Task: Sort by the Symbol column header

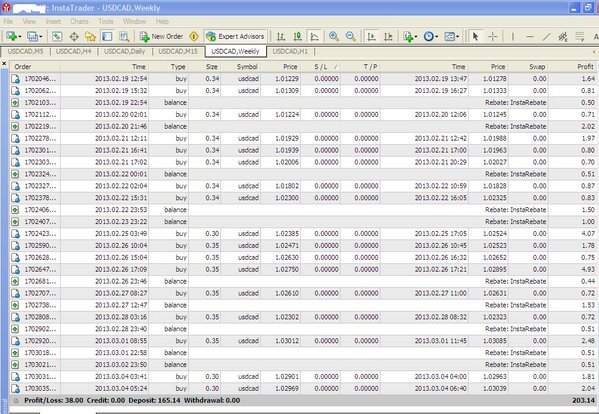Action: pos(241,66)
